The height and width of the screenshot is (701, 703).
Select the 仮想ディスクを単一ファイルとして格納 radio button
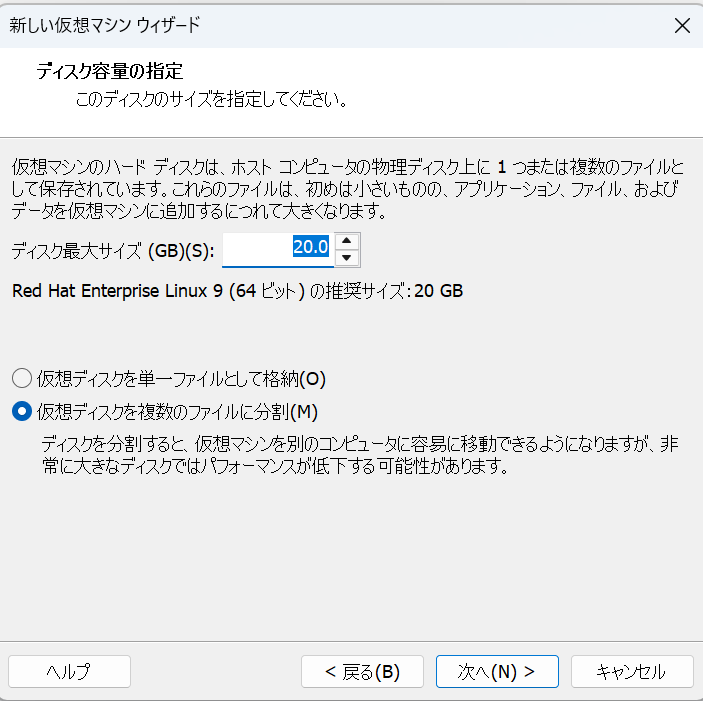[22, 379]
